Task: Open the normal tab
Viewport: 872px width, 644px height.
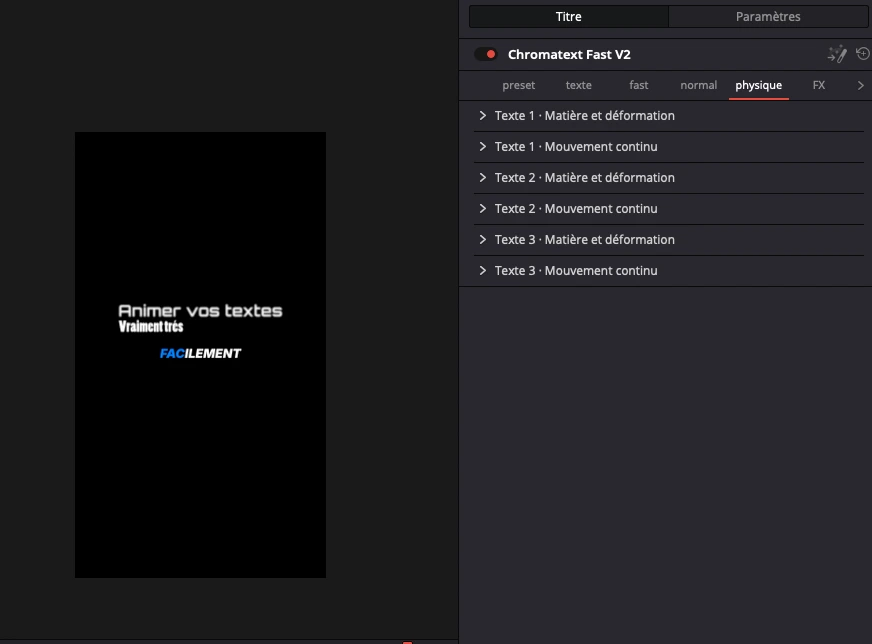Action: pyautogui.click(x=698, y=86)
